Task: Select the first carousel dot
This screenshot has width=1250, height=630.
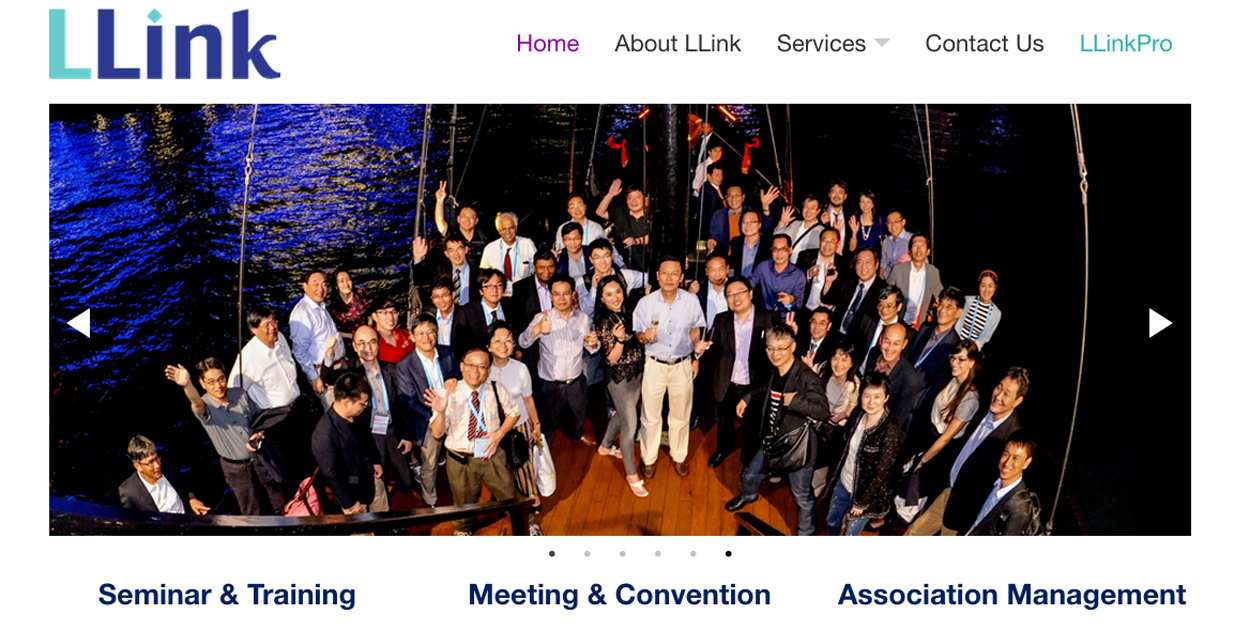Action: click(x=552, y=553)
